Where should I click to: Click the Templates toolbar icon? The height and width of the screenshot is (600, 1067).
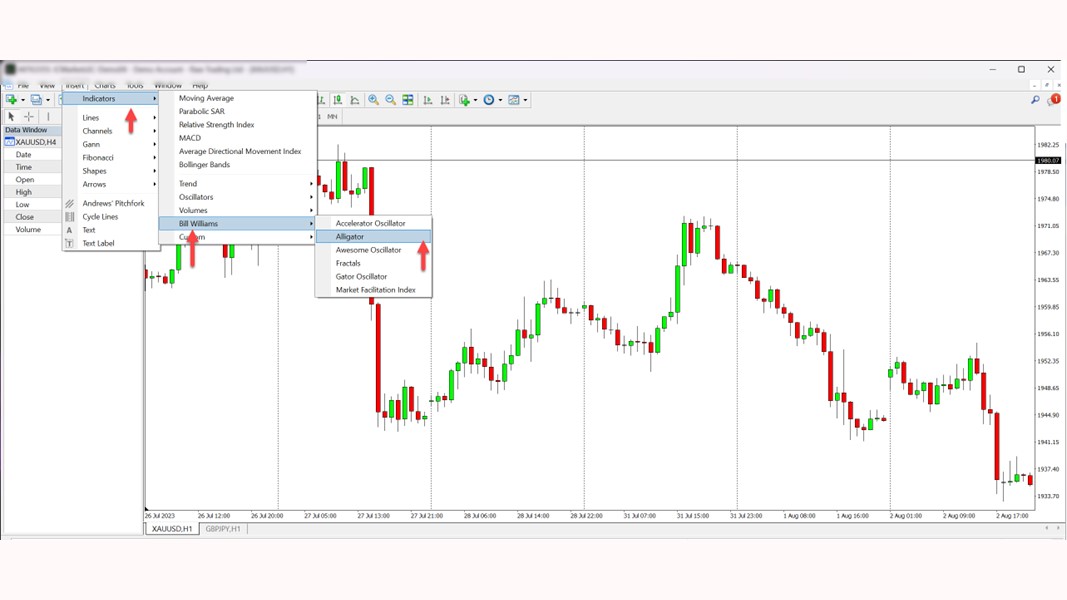point(514,100)
